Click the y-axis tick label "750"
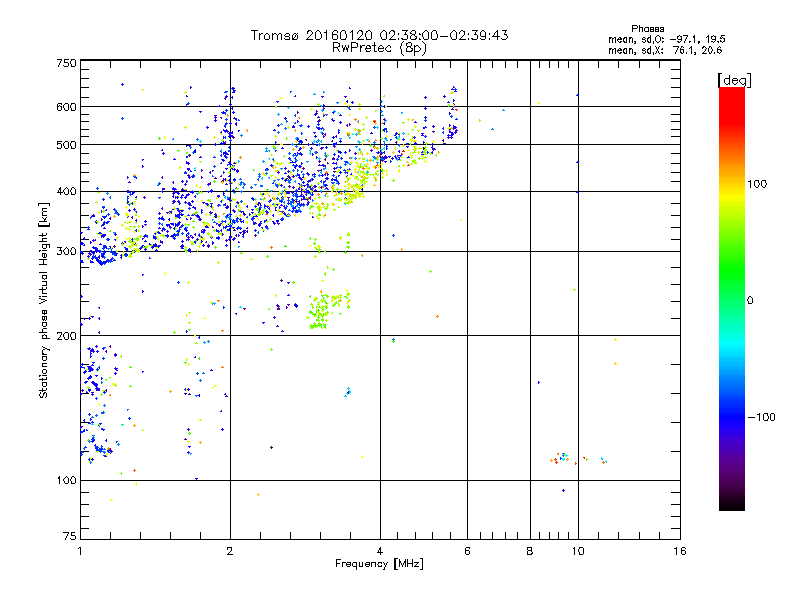The width and height of the screenshot is (800, 600). point(66,63)
